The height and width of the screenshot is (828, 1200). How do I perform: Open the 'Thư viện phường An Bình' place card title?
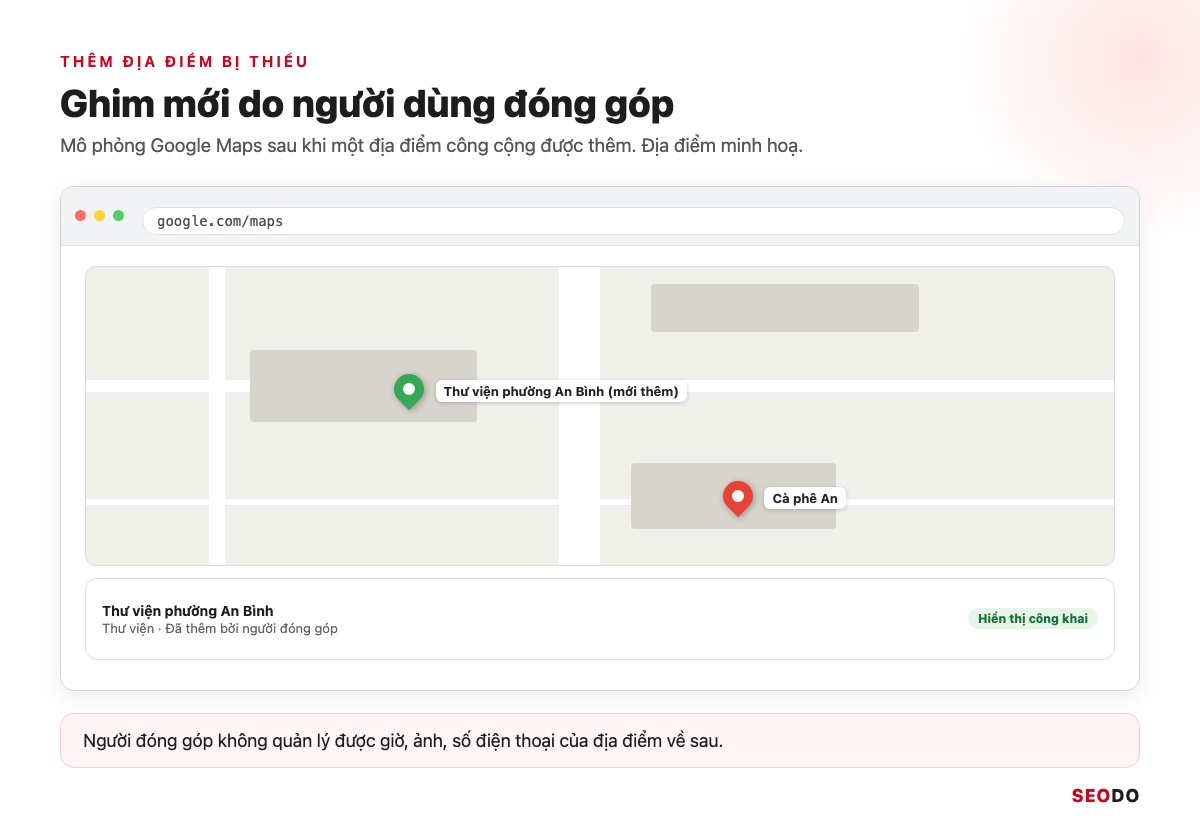188,611
